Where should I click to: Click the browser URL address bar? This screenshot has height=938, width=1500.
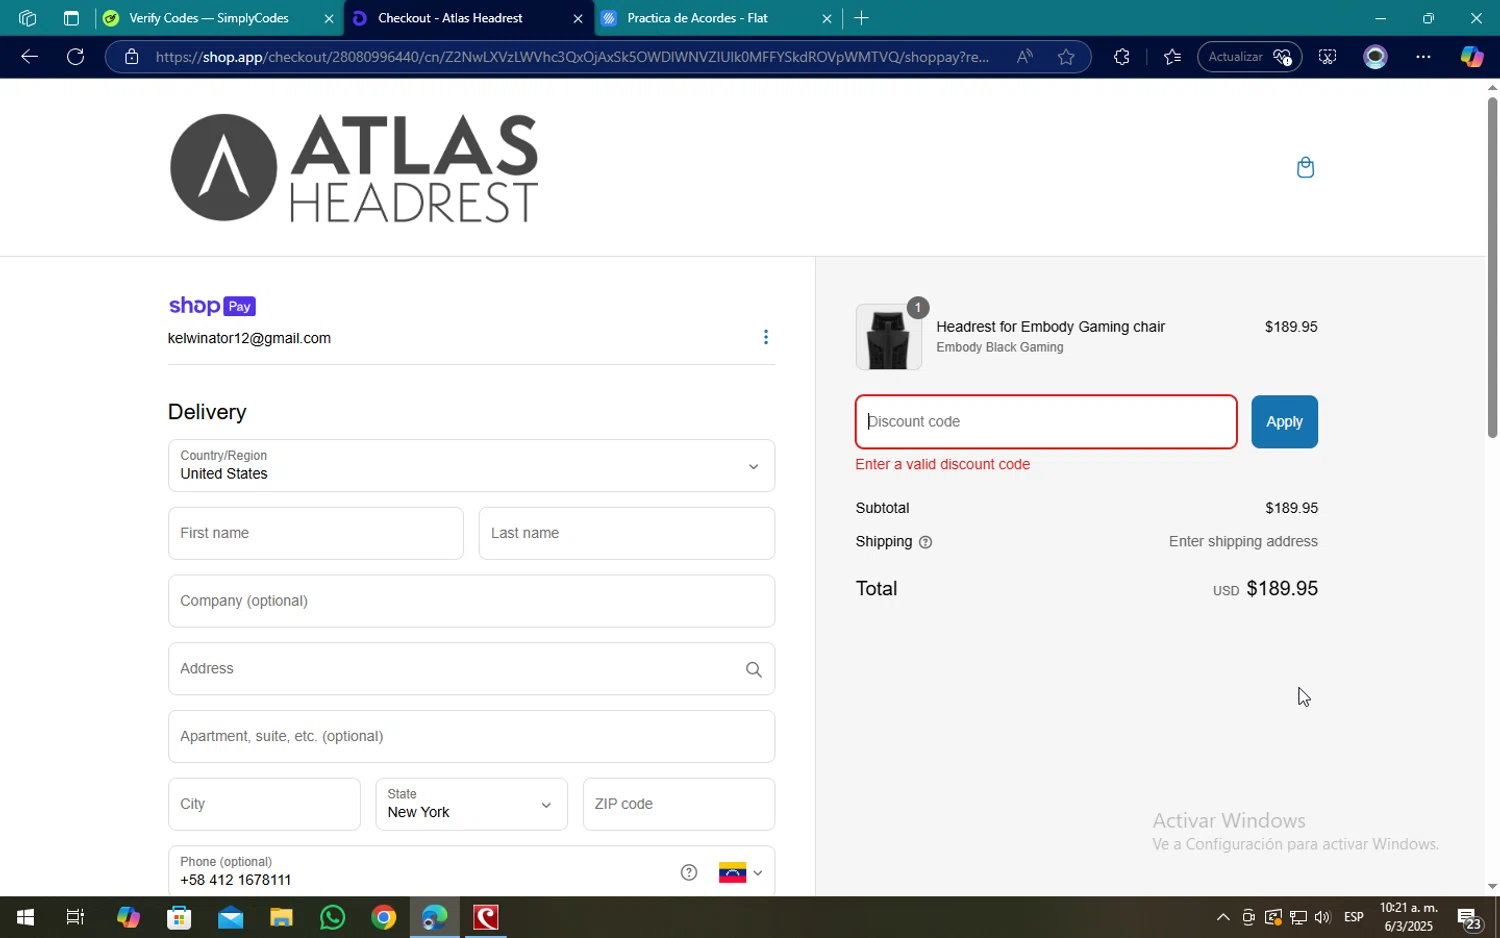572,57
